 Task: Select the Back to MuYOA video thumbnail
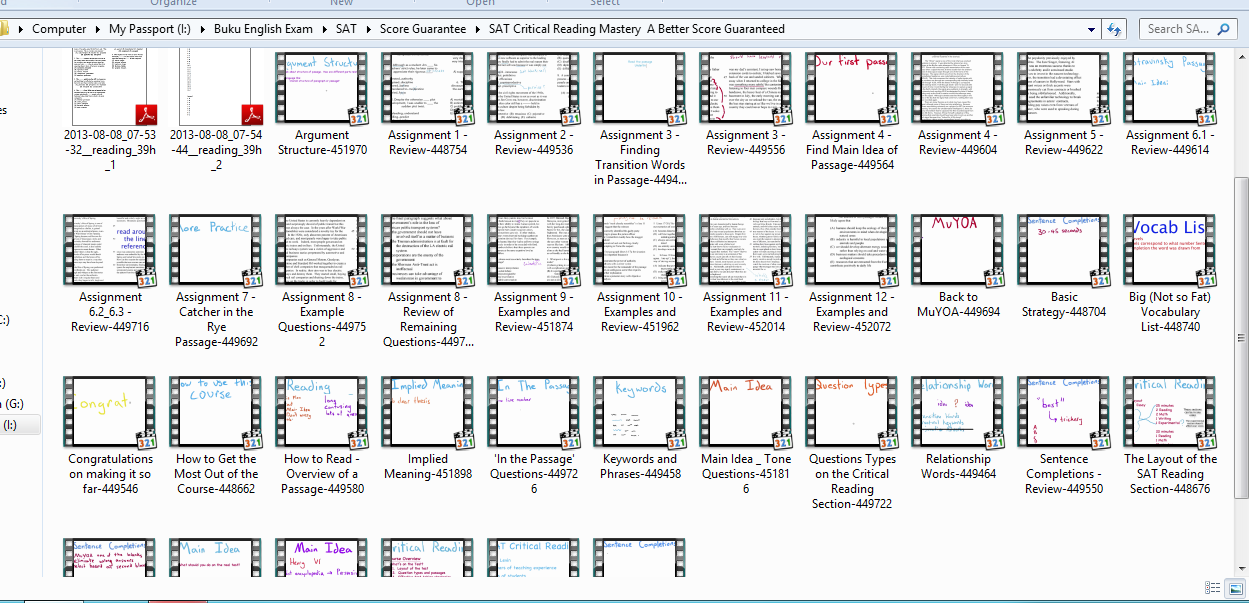[958, 250]
